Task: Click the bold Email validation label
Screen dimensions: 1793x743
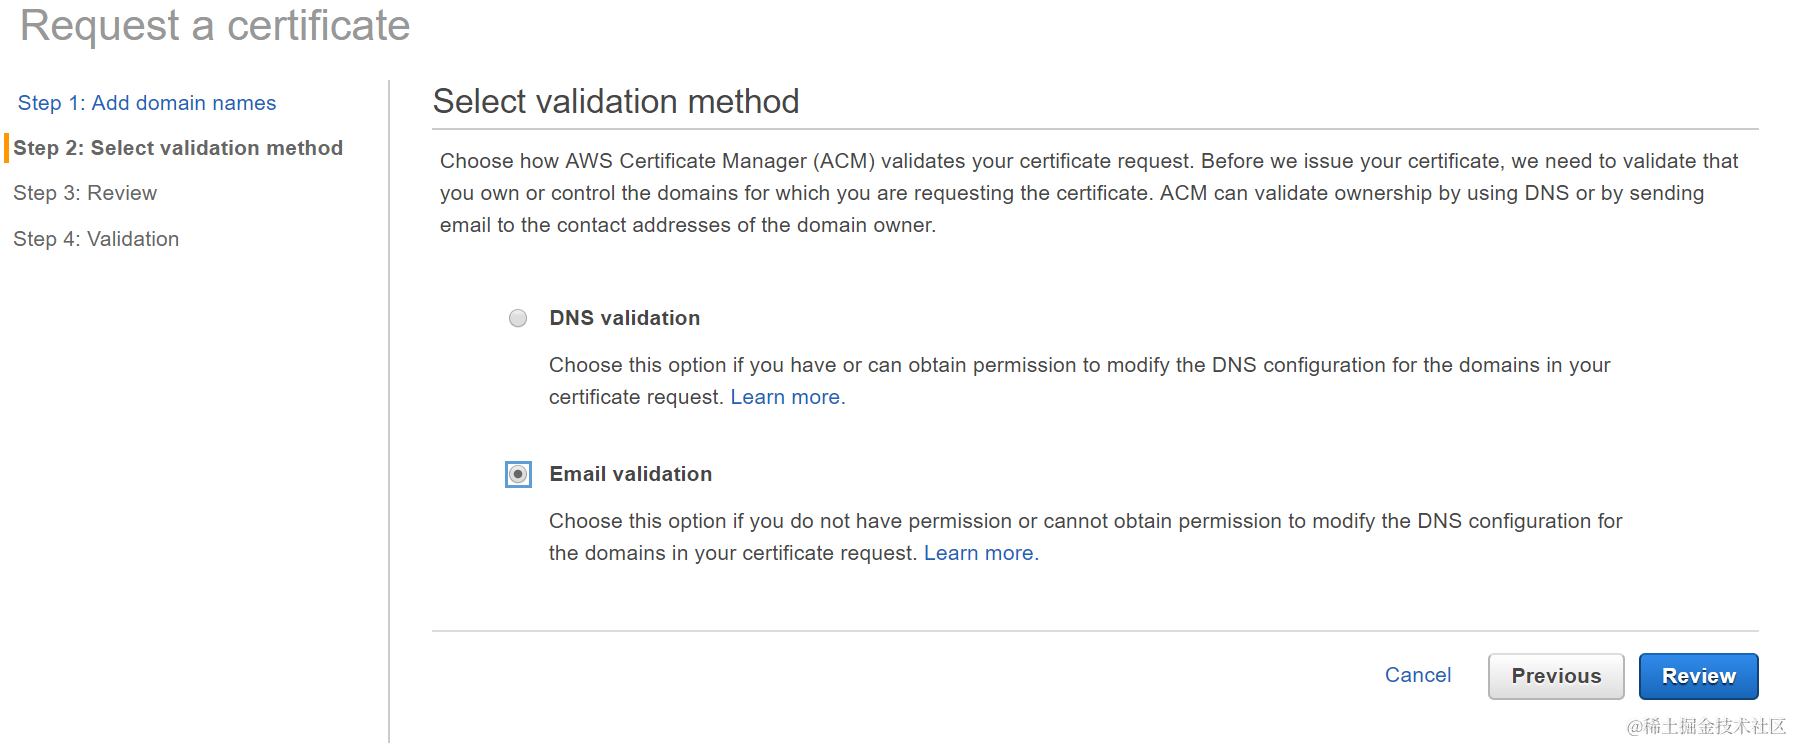Action: point(631,474)
